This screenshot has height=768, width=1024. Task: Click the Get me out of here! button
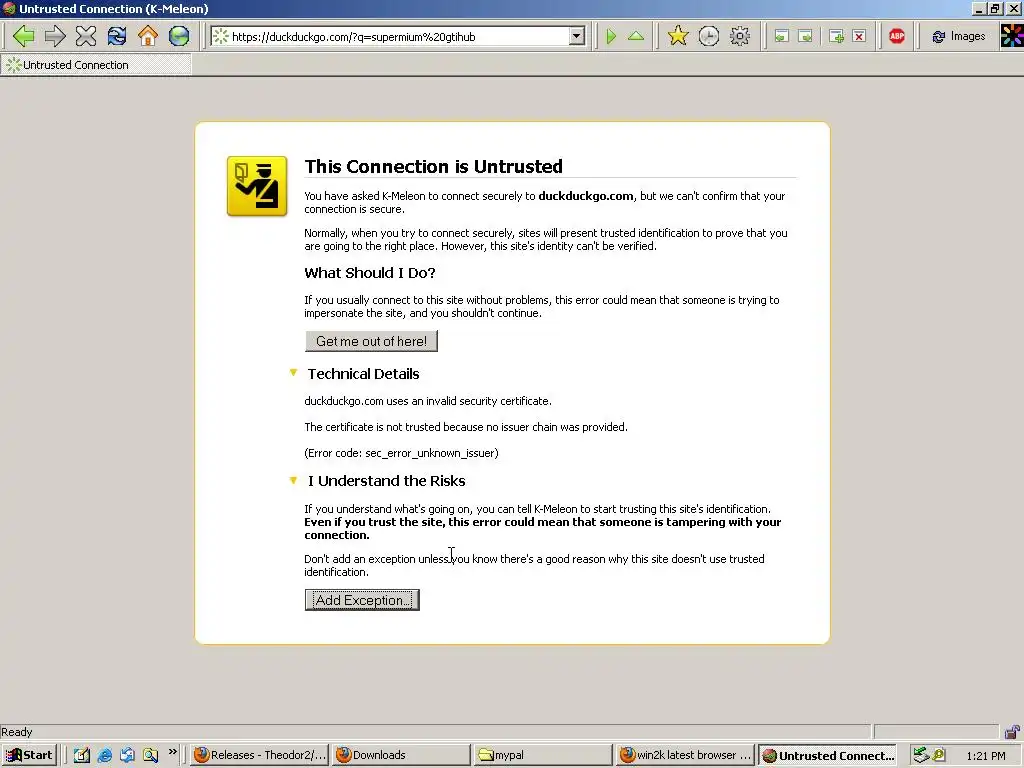(x=371, y=341)
